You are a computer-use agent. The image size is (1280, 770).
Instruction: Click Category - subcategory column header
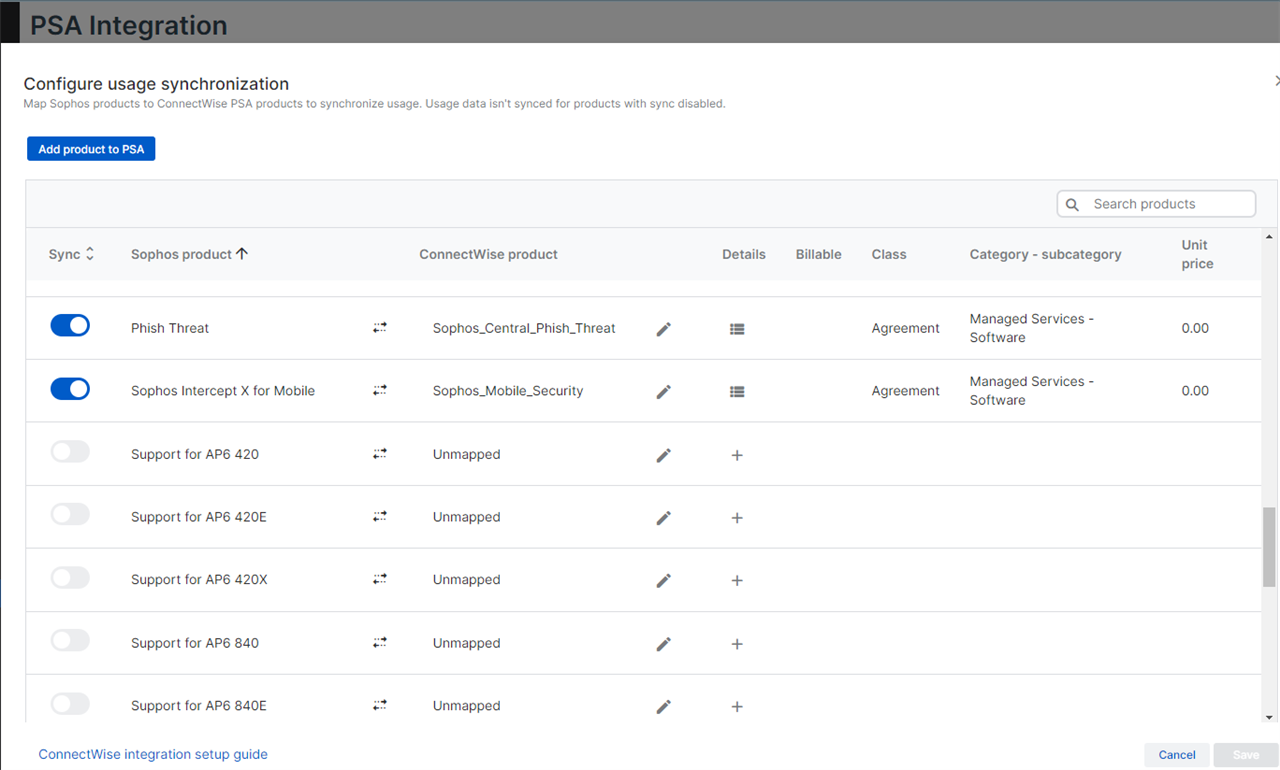1046,254
